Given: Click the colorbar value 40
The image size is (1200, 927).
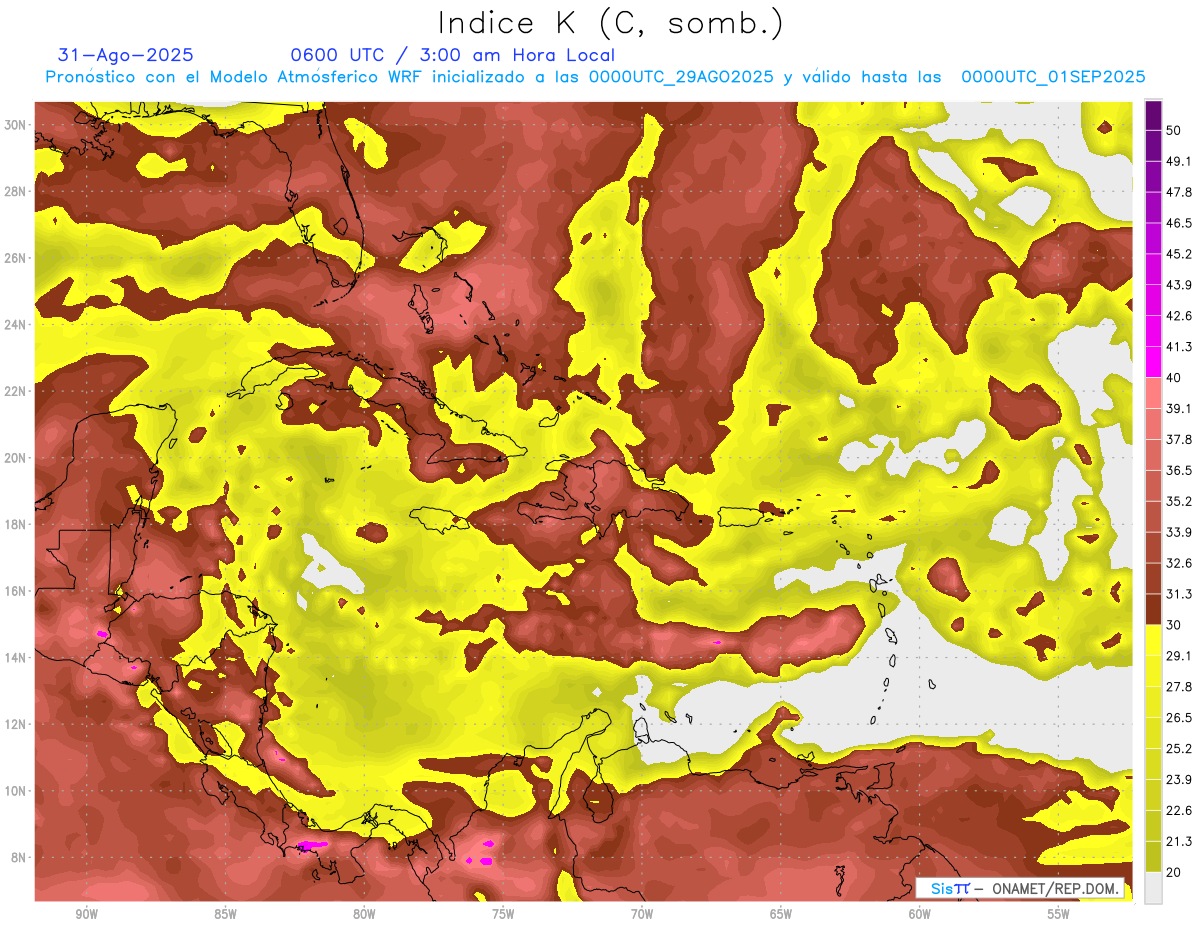Looking at the screenshot, I should pyautogui.click(x=1174, y=378).
